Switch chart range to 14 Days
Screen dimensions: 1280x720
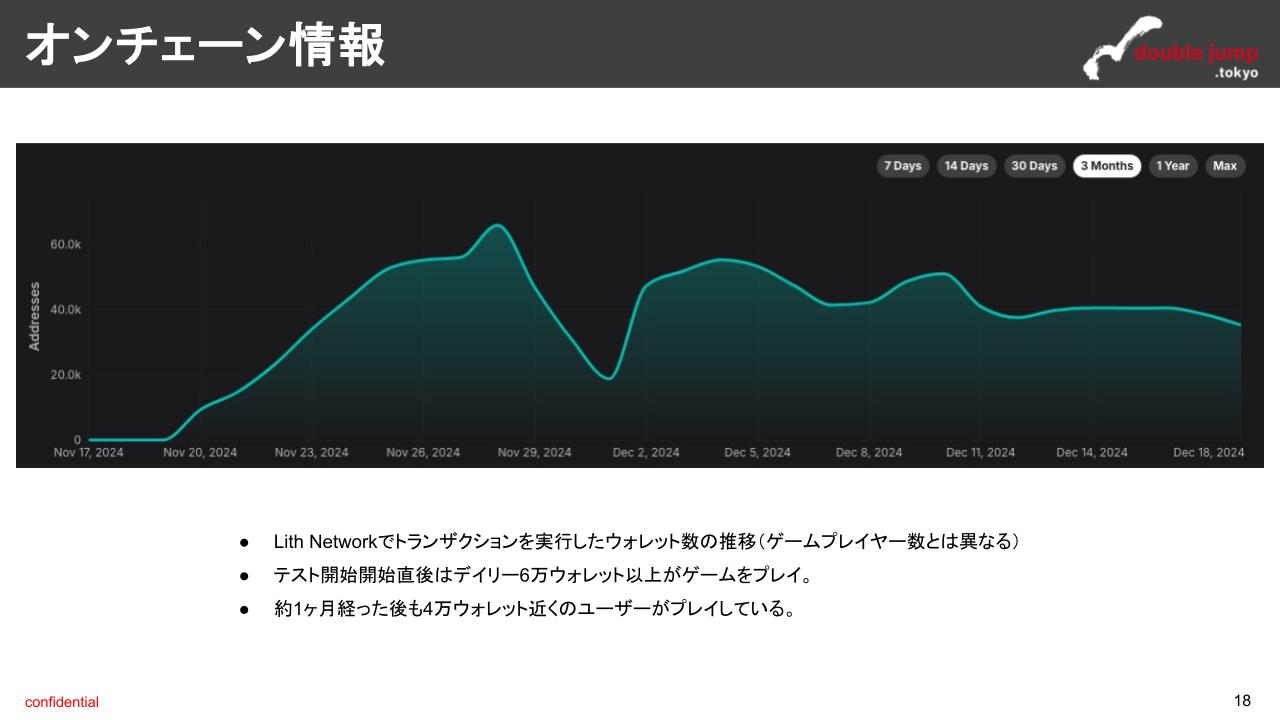(966, 166)
